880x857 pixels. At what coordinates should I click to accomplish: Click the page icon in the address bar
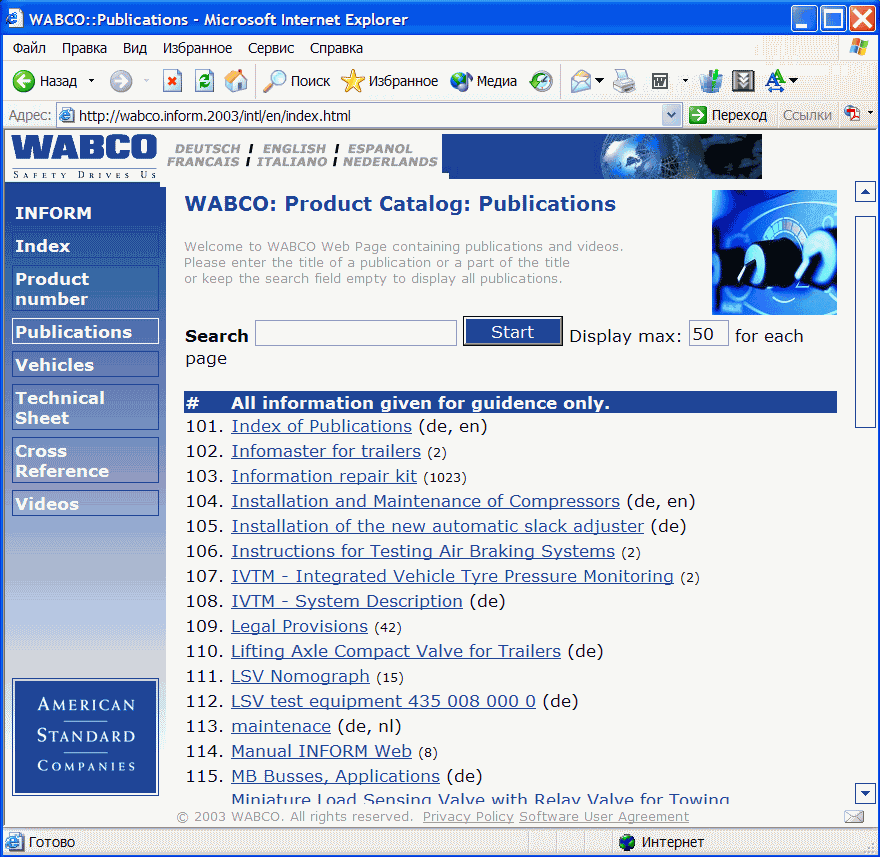67,115
